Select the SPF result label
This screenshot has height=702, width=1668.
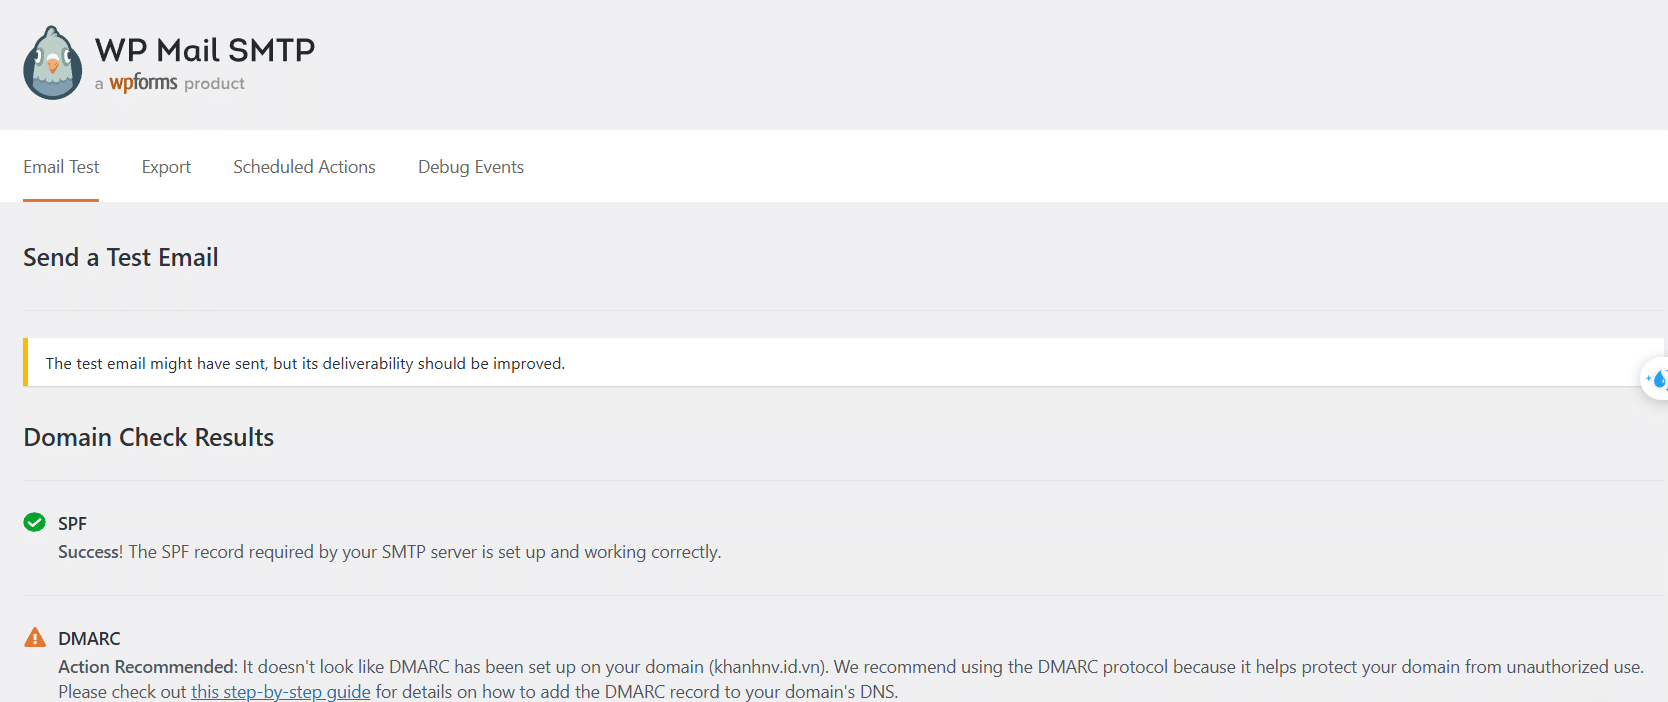[x=72, y=524]
